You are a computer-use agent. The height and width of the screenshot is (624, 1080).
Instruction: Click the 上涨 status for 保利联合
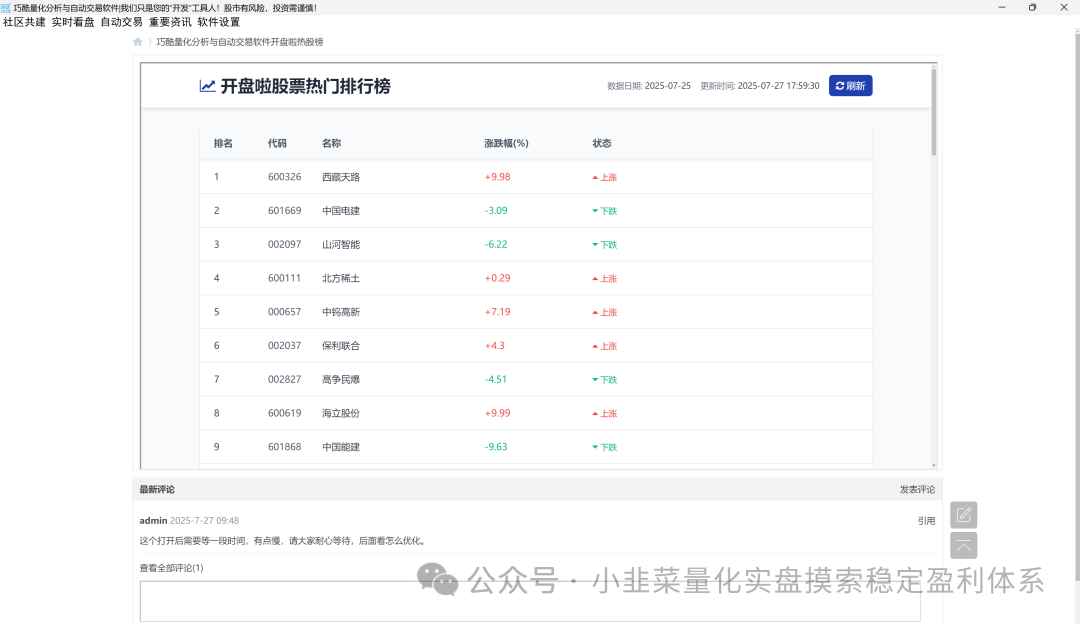click(605, 346)
